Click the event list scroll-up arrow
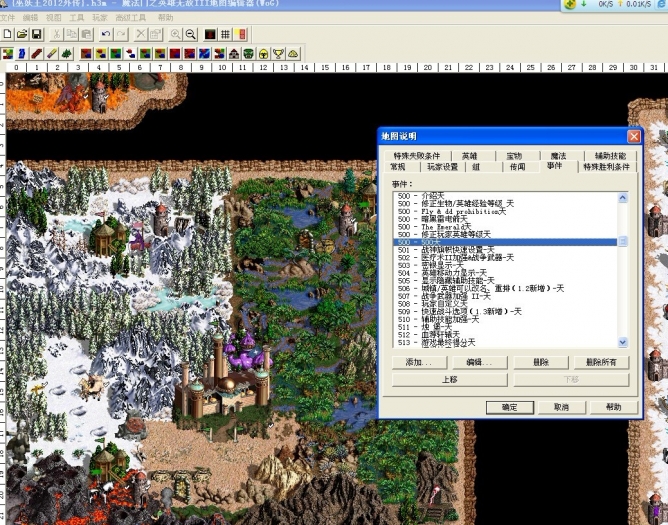Viewport: 668px width, 525px height. (623, 198)
